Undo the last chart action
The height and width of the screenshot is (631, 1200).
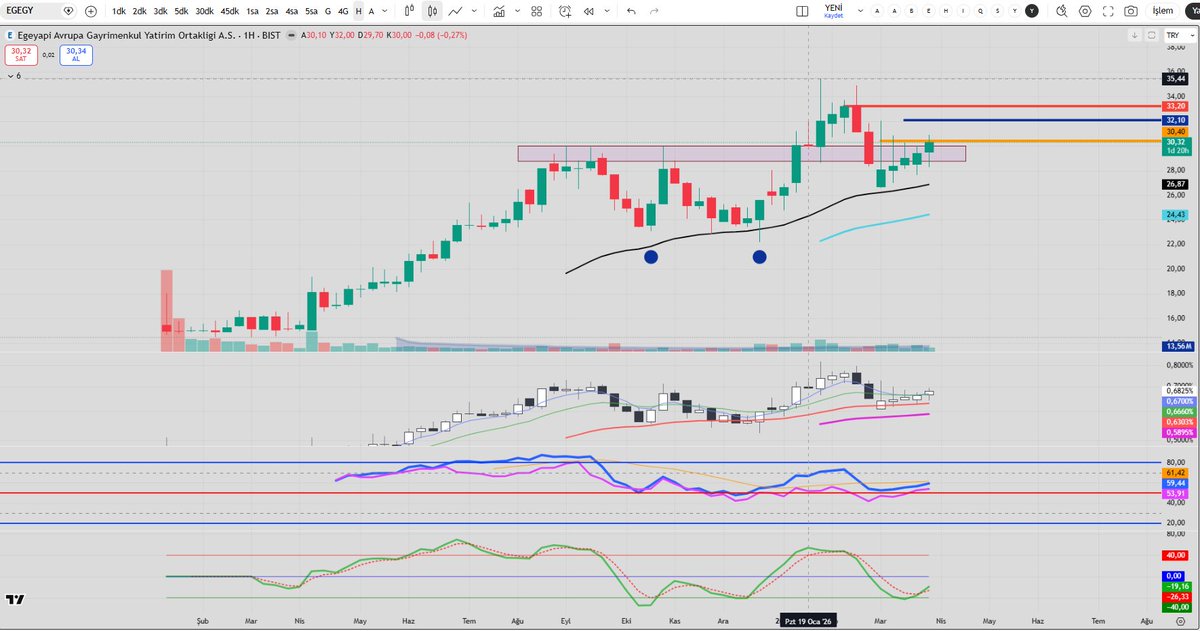pyautogui.click(x=630, y=11)
